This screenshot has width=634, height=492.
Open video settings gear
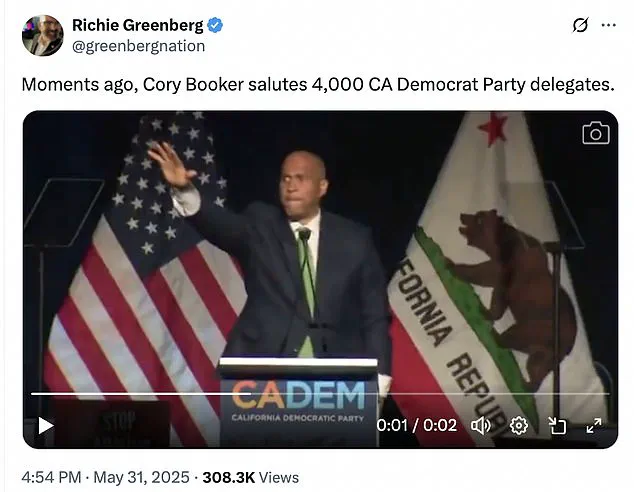[519, 425]
